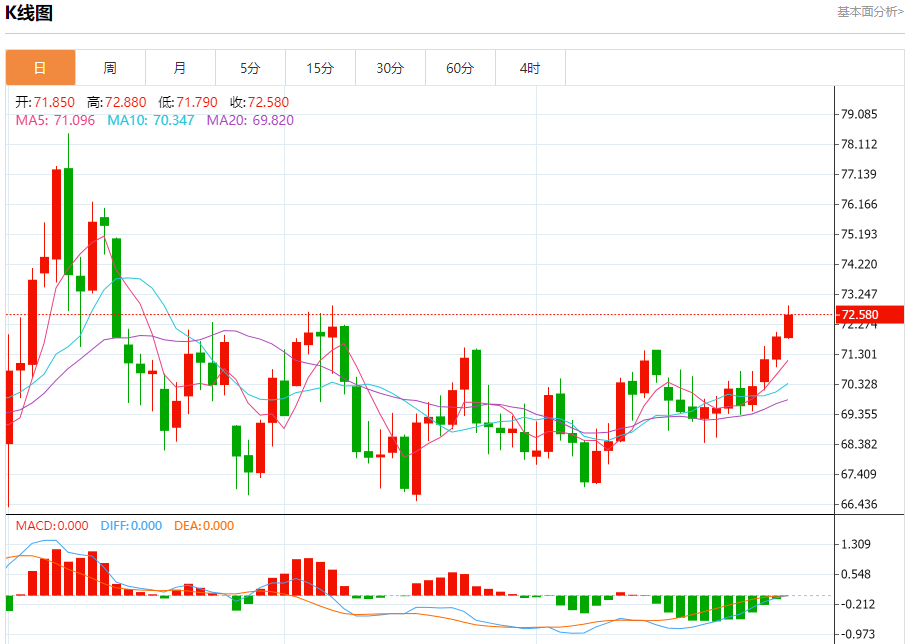Click the 74.220 price axis label
Viewport: 909px width, 644px height.
point(859,264)
